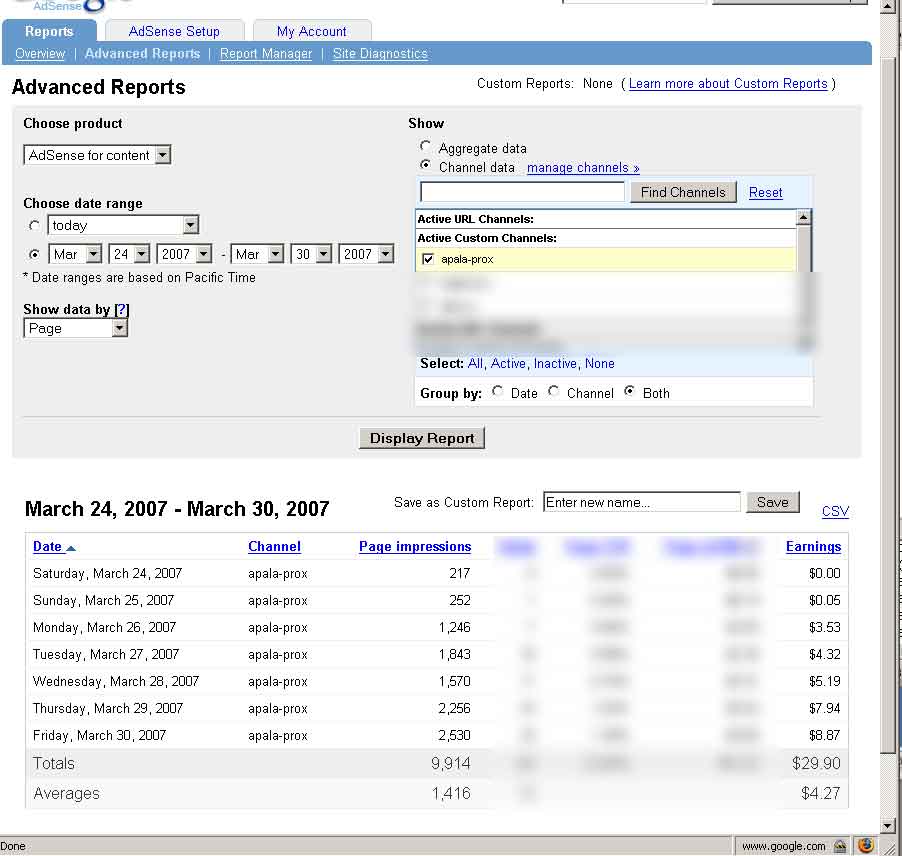902x856 pixels.
Task: Open Learn more about Custom Reports link
Action: tap(728, 84)
